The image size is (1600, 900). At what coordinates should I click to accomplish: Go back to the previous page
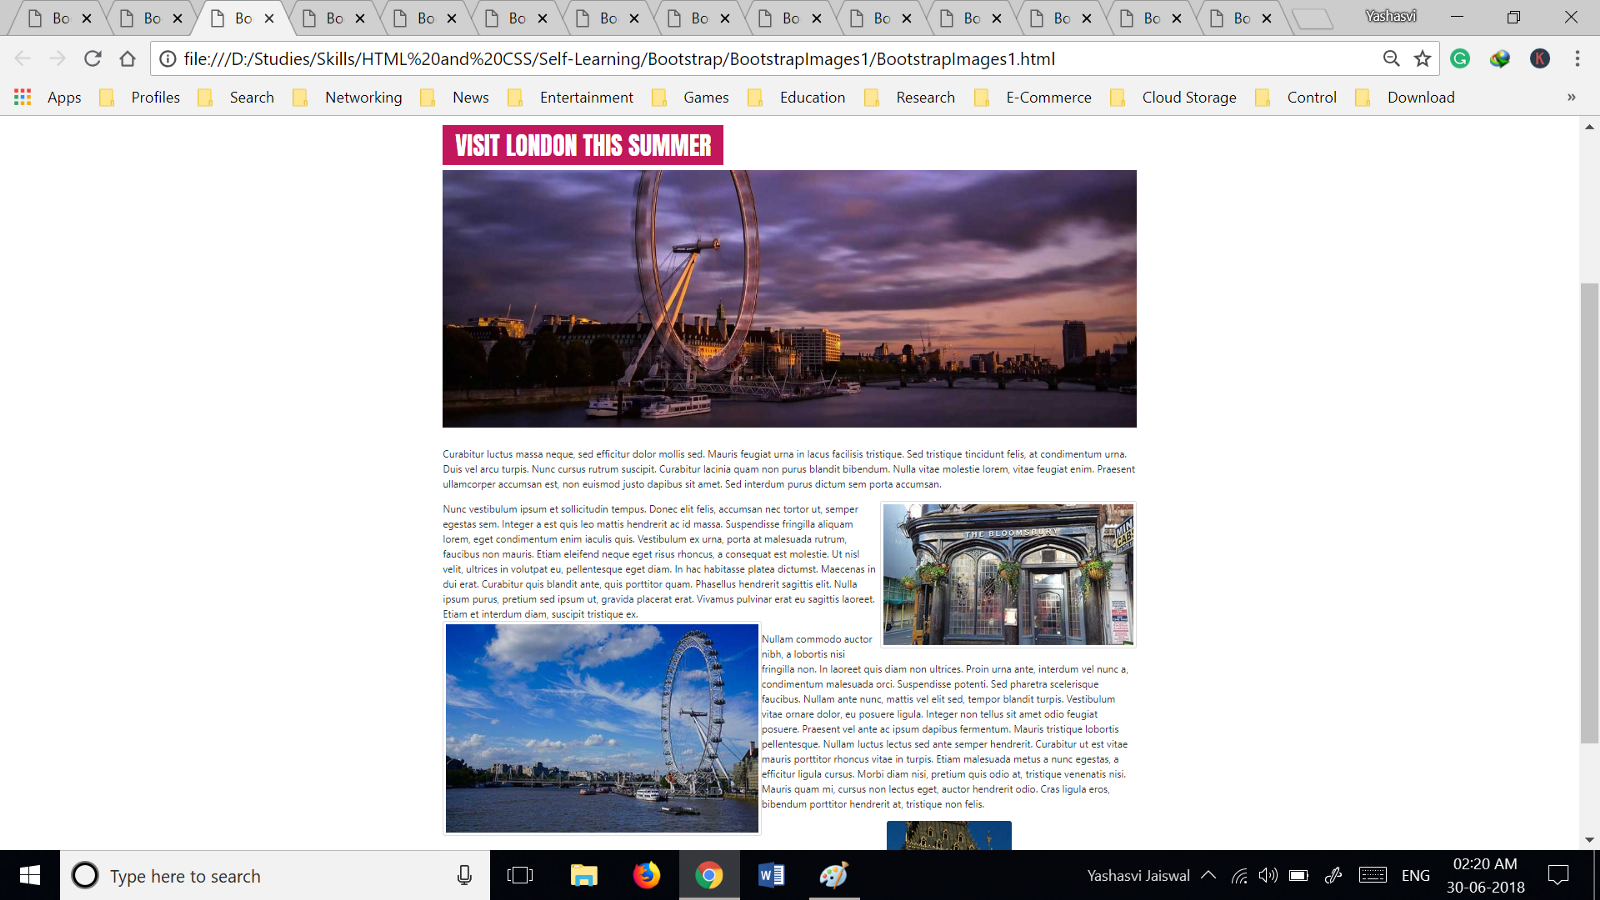[23, 59]
